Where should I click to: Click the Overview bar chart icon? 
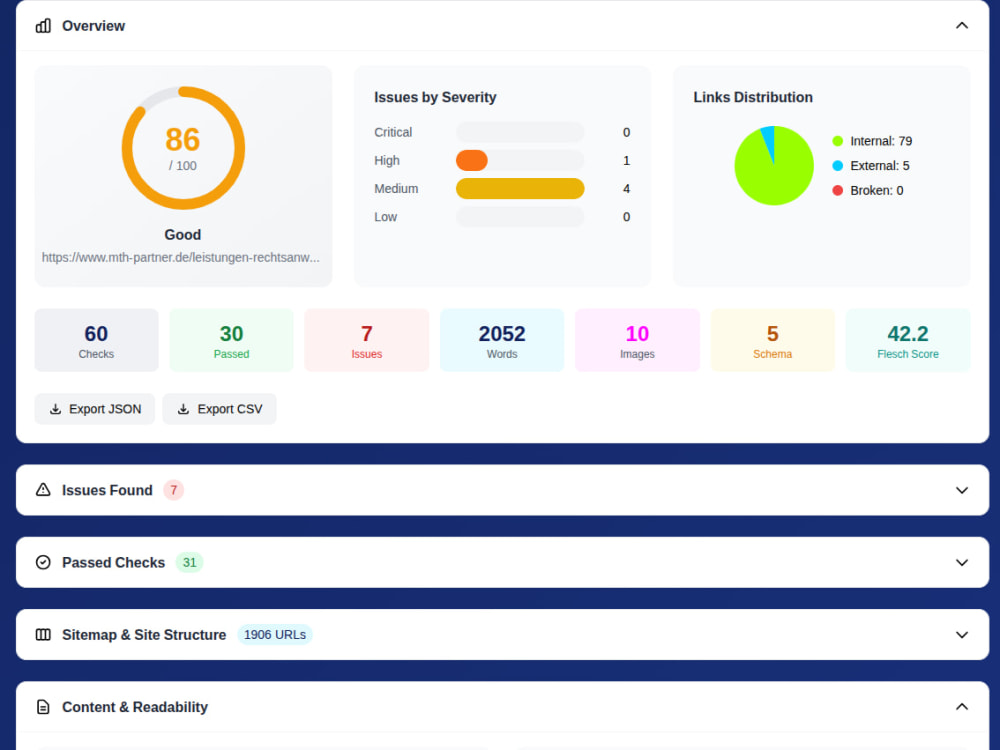(x=43, y=26)
